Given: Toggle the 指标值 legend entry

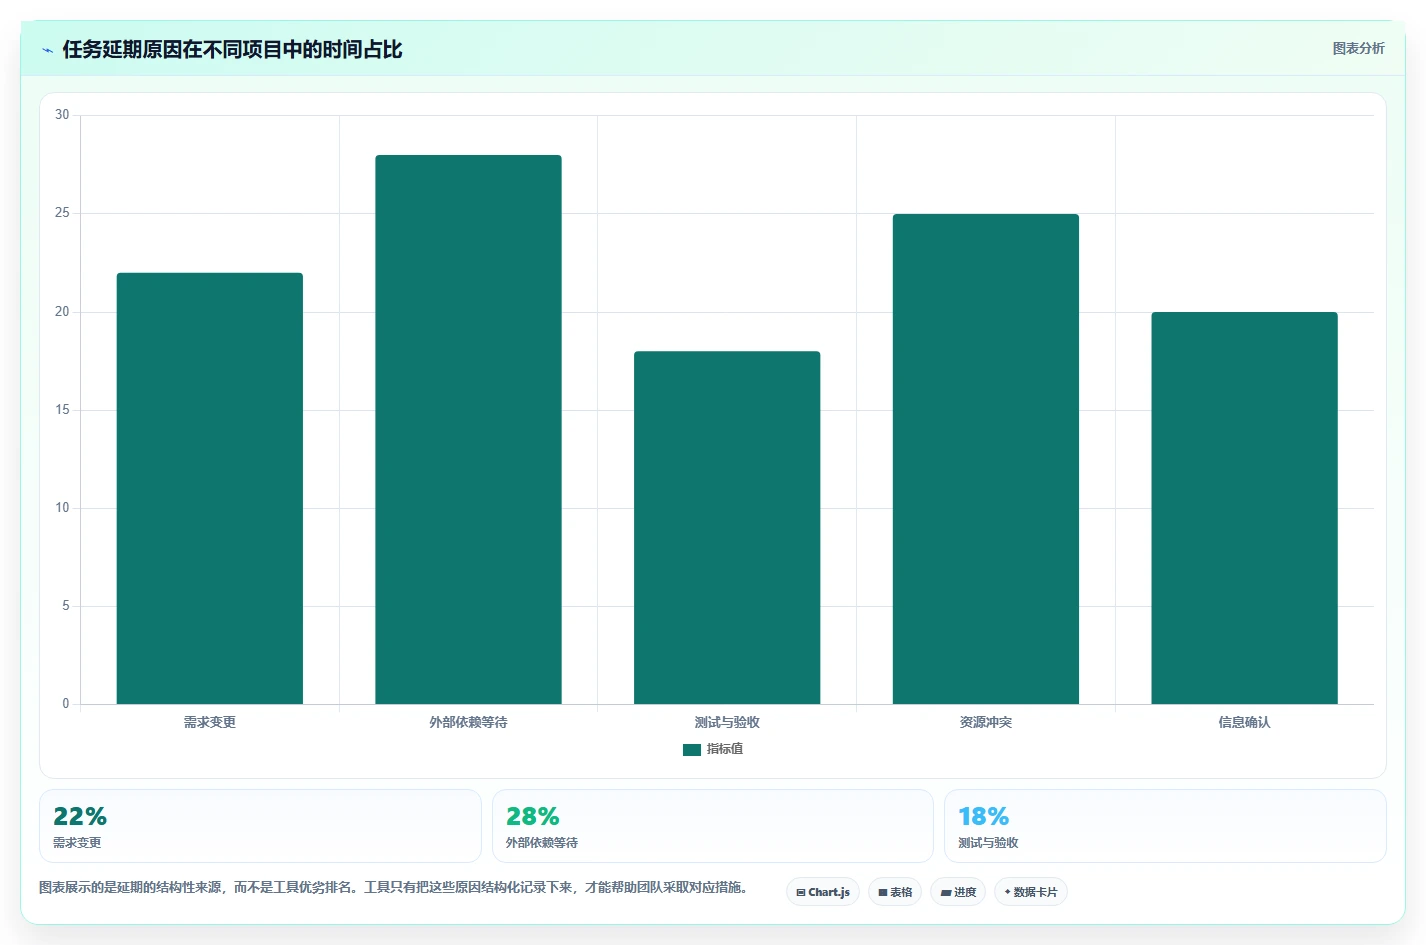Looking at the screenshot, I should [713, 749].
